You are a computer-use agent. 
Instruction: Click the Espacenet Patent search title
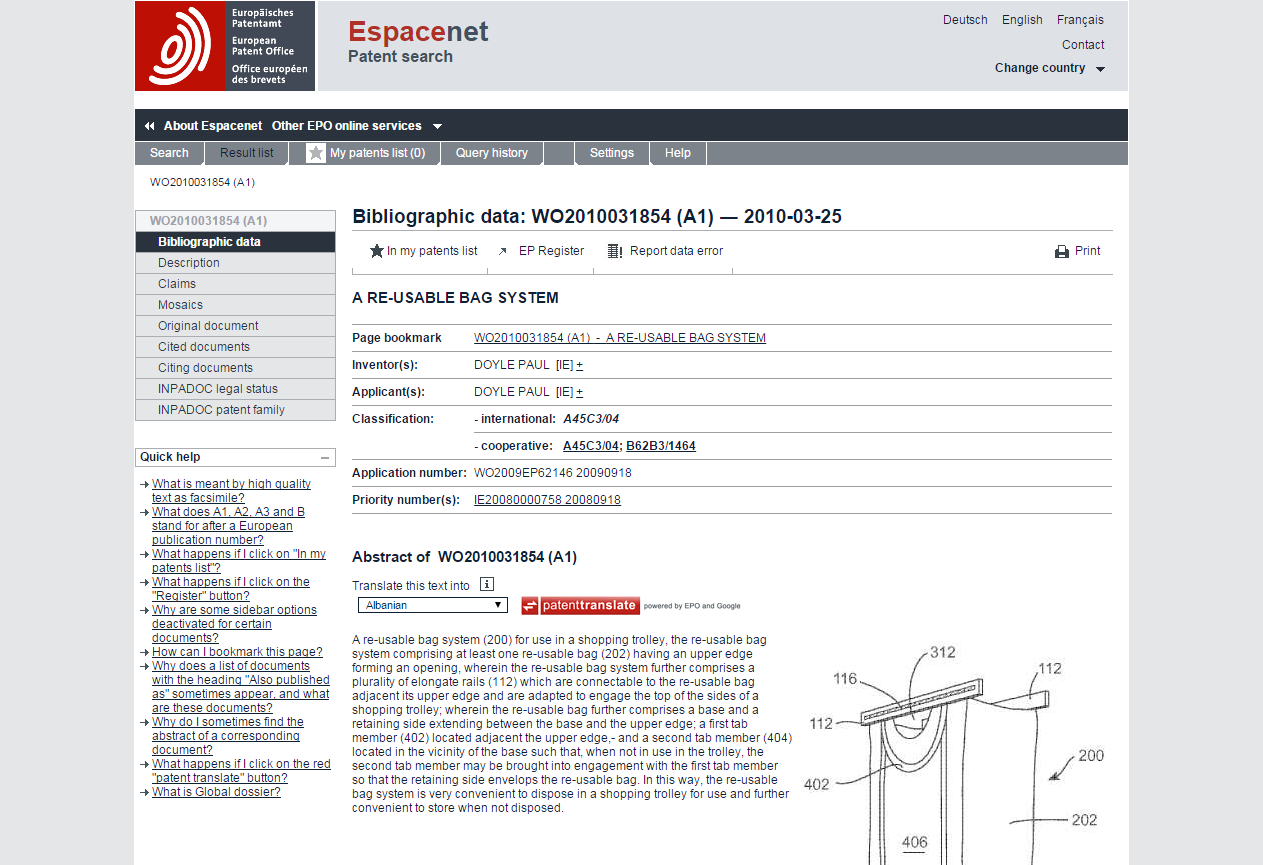[418, 42]
